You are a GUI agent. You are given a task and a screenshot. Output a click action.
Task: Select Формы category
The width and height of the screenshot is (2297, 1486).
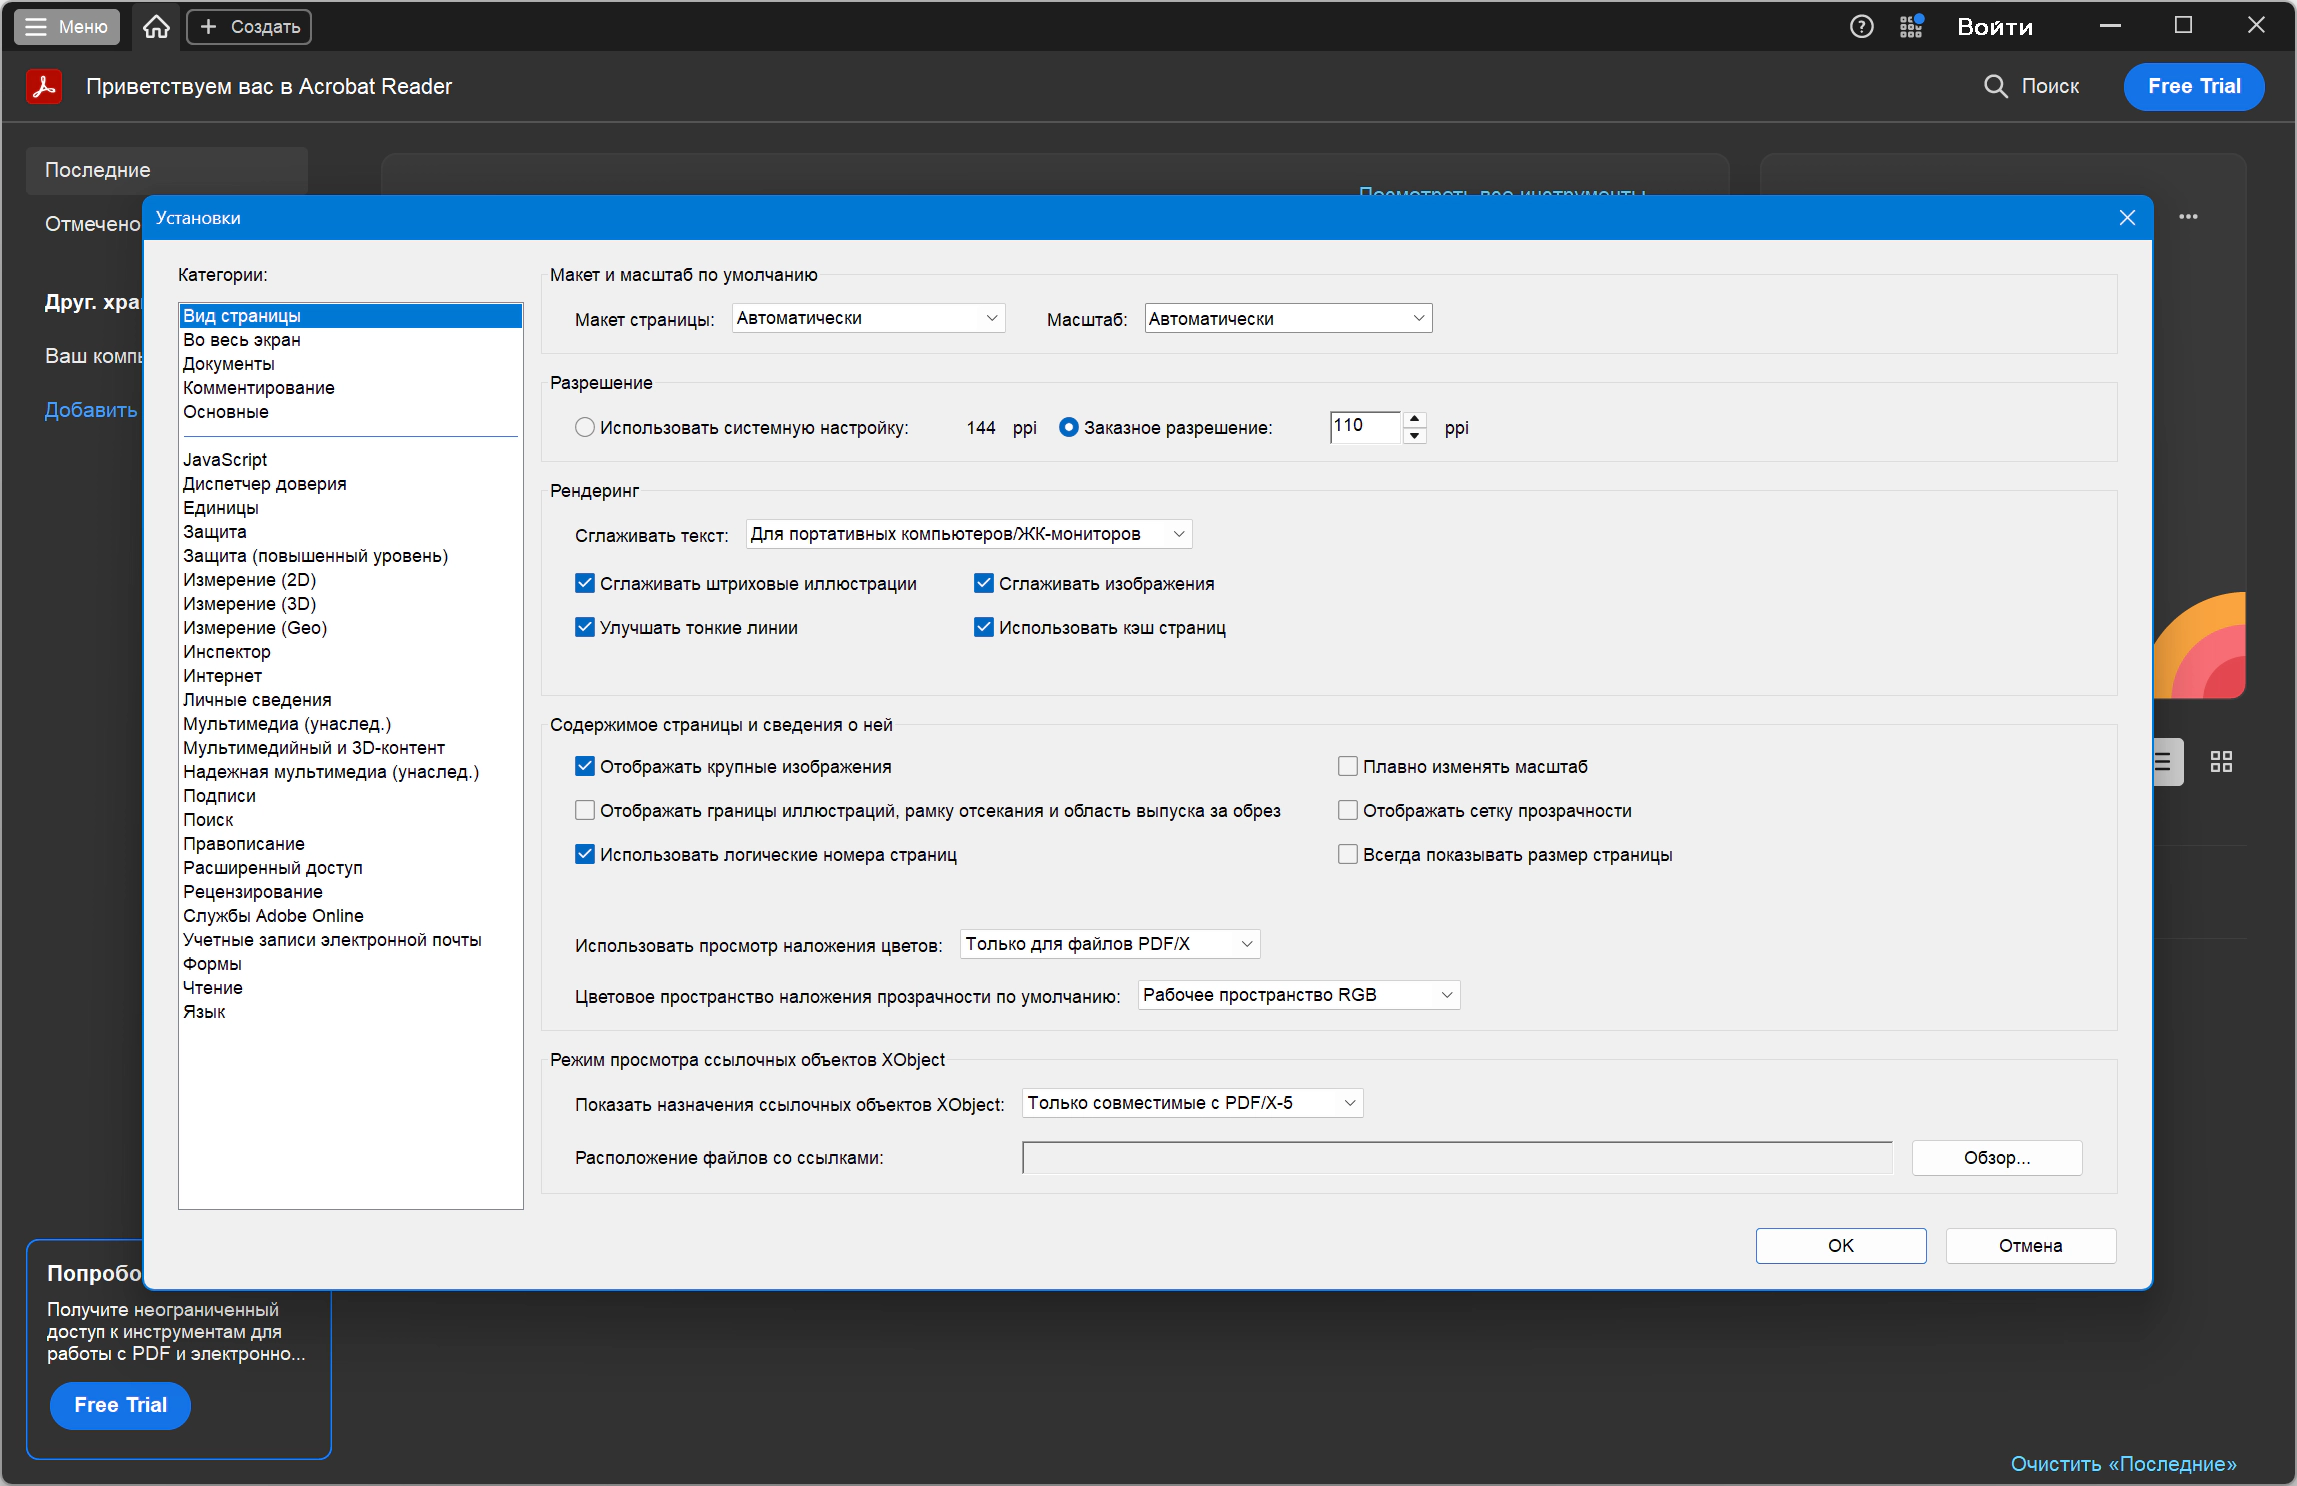point(350,964)
